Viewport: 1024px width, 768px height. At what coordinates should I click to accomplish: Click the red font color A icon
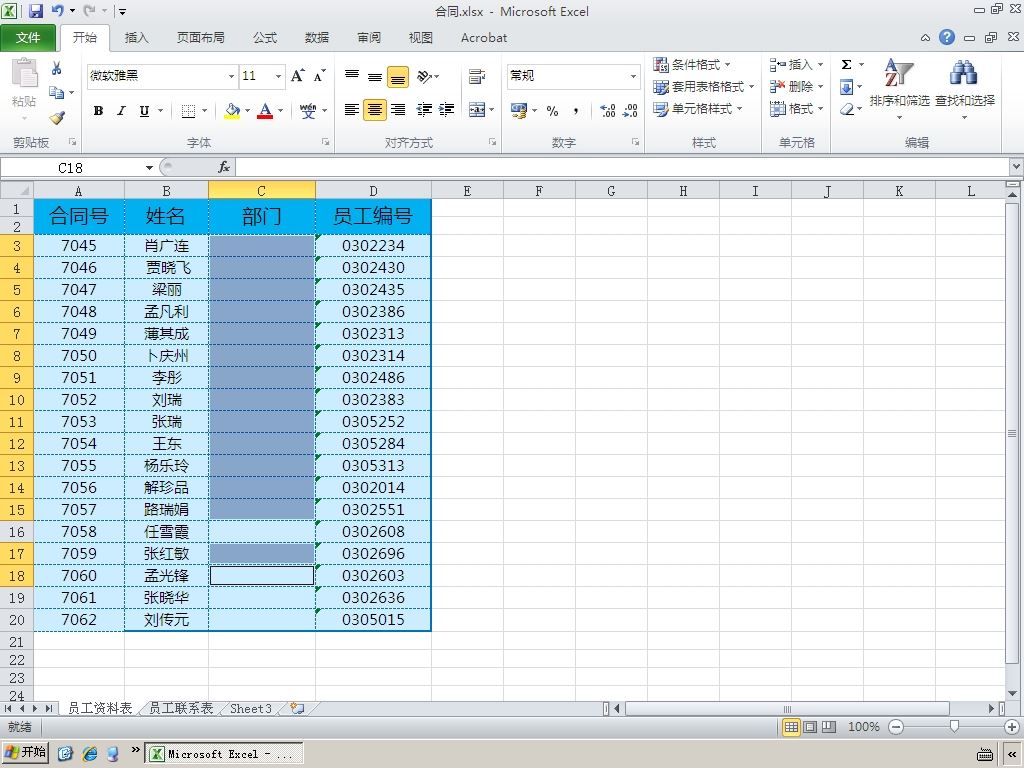tap(264, 111)
